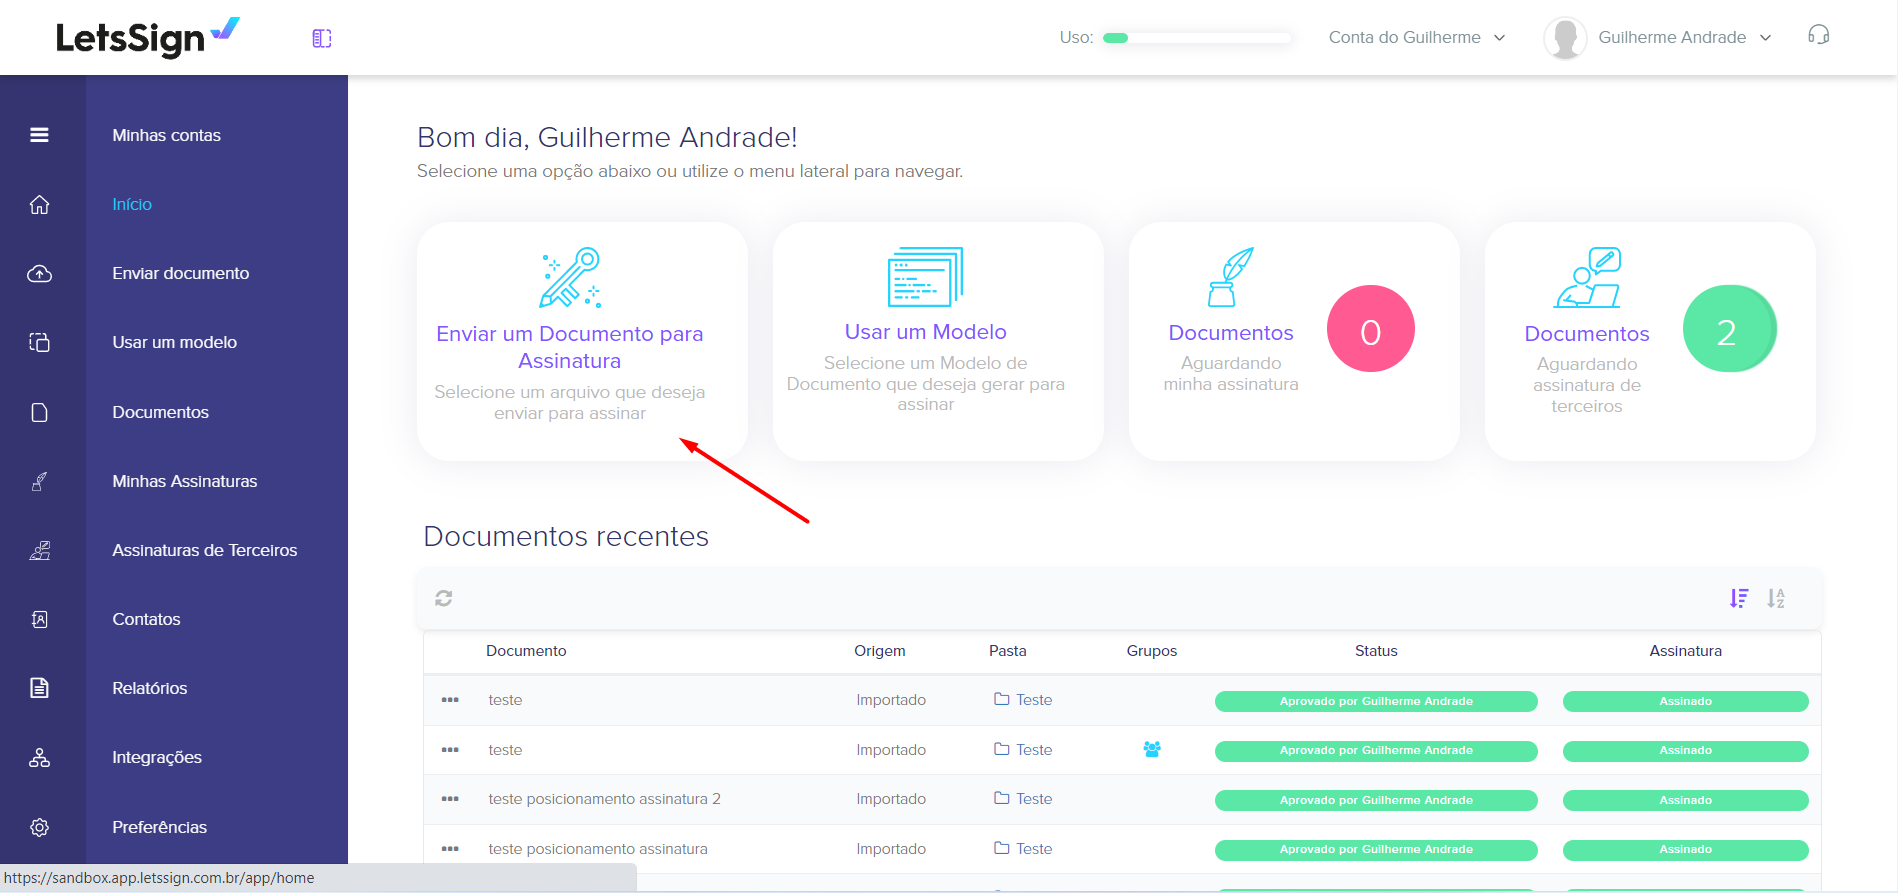
Task: Open Documentos in sidebar menu
Action: 161,412
